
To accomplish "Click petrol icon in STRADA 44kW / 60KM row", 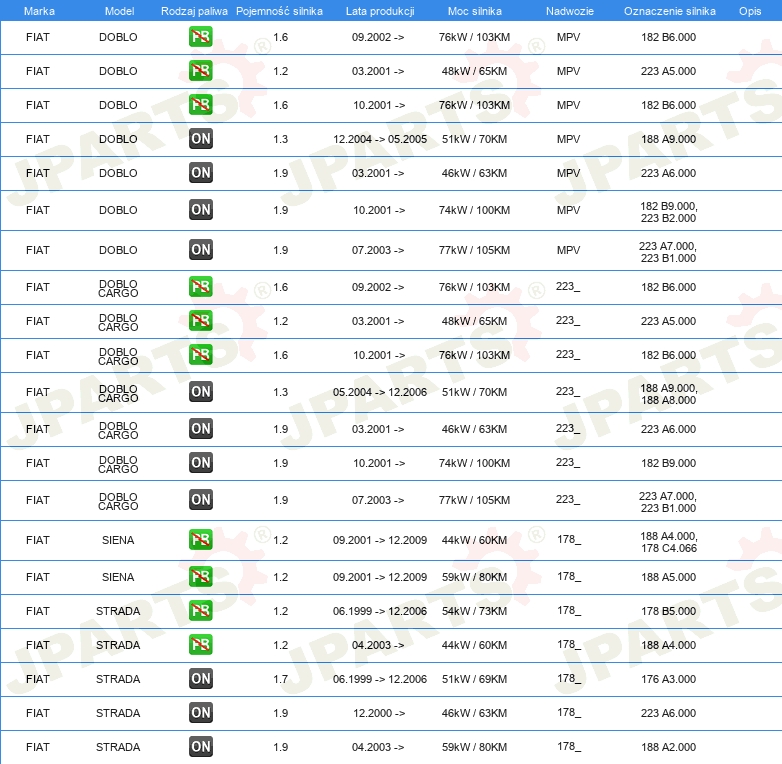I will click(x=200, y=644).
